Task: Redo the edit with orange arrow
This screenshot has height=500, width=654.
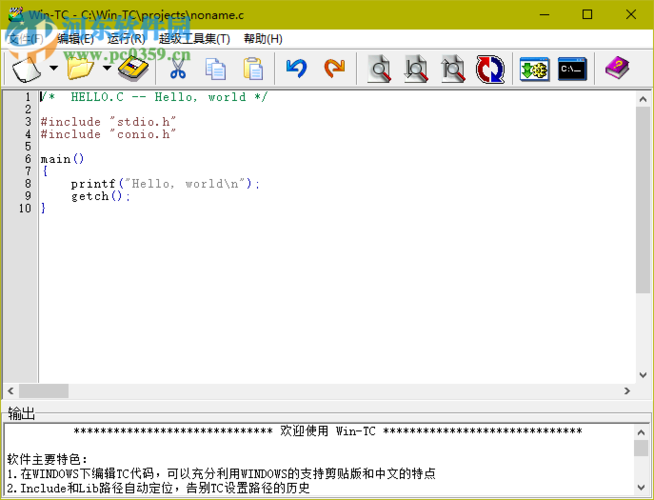Action: [335, 69]
